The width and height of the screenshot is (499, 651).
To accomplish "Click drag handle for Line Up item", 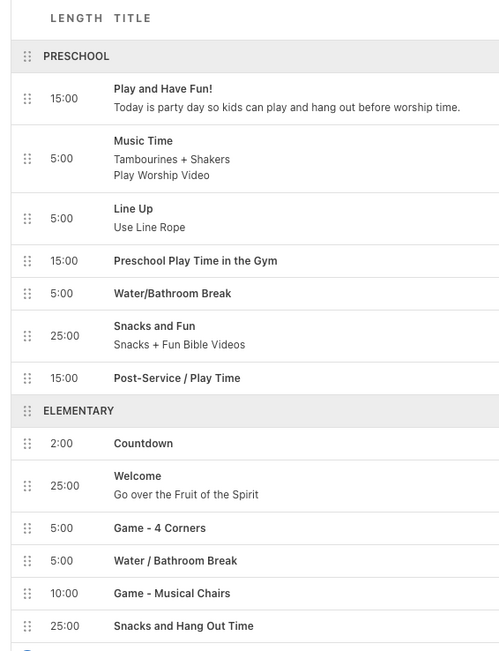I will click(27, 218).
